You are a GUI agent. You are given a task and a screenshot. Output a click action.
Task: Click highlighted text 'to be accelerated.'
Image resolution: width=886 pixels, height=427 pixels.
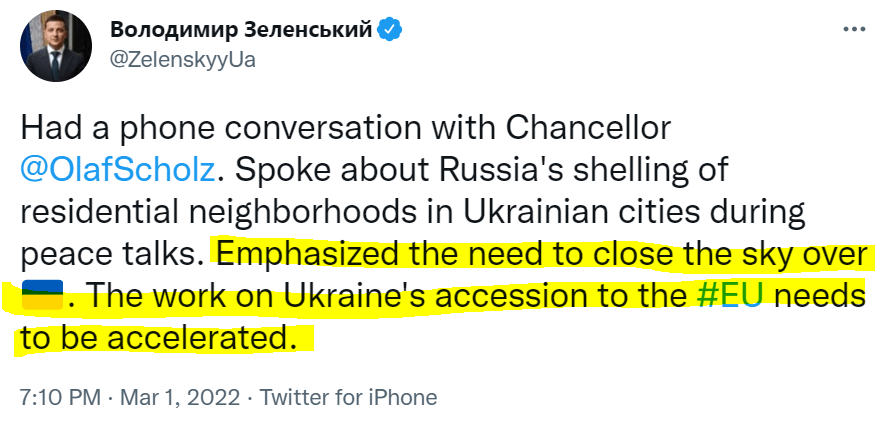tap(159, 338)
